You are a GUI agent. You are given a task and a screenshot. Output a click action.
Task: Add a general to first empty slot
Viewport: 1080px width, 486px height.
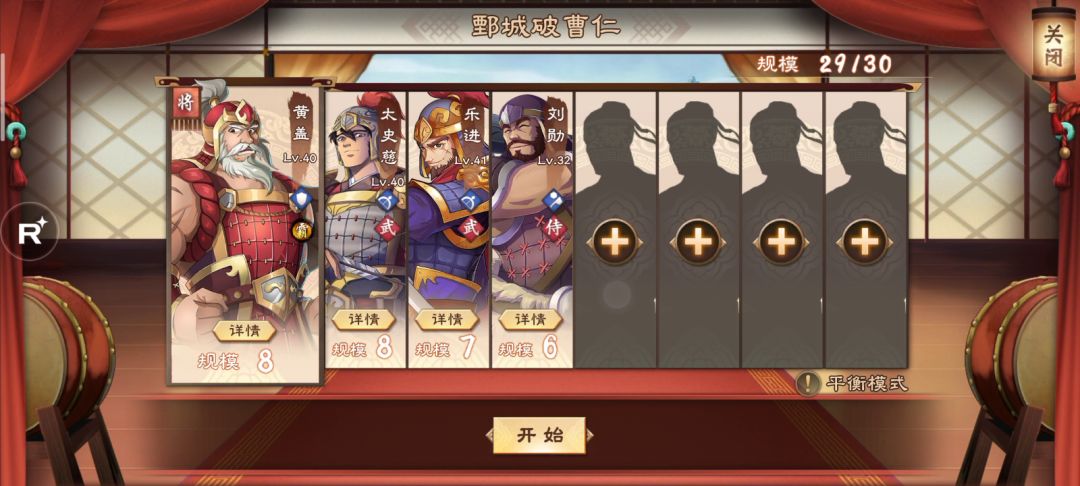point(615,242)
